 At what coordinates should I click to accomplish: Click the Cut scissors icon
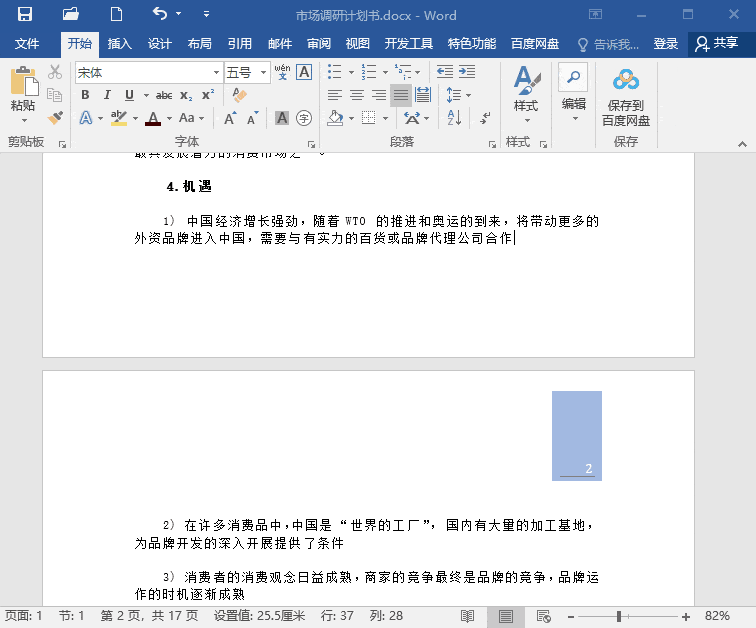pos(55,72)
